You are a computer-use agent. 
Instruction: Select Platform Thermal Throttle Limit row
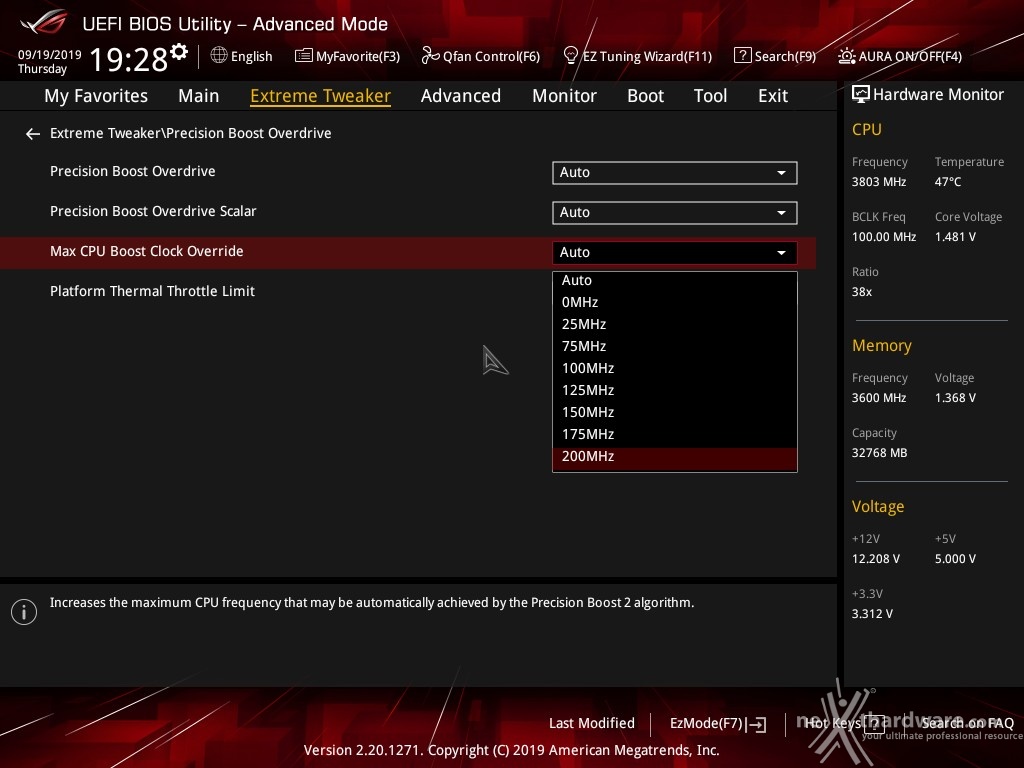152,291
